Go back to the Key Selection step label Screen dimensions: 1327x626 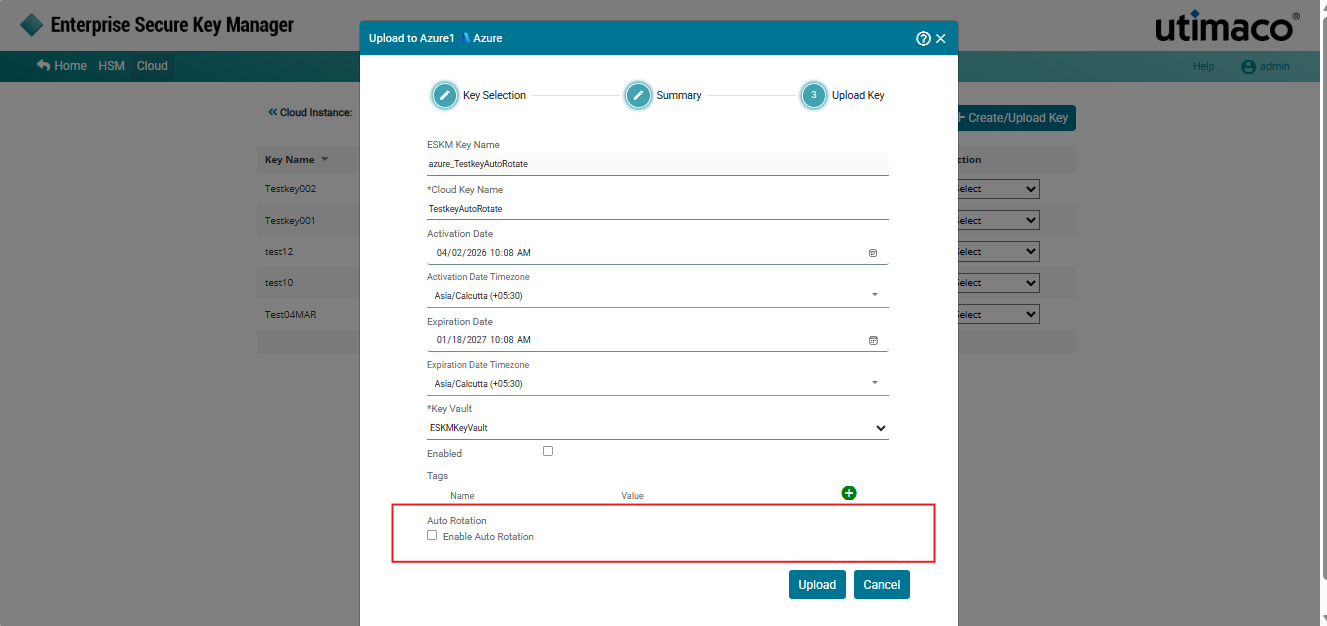494,95
